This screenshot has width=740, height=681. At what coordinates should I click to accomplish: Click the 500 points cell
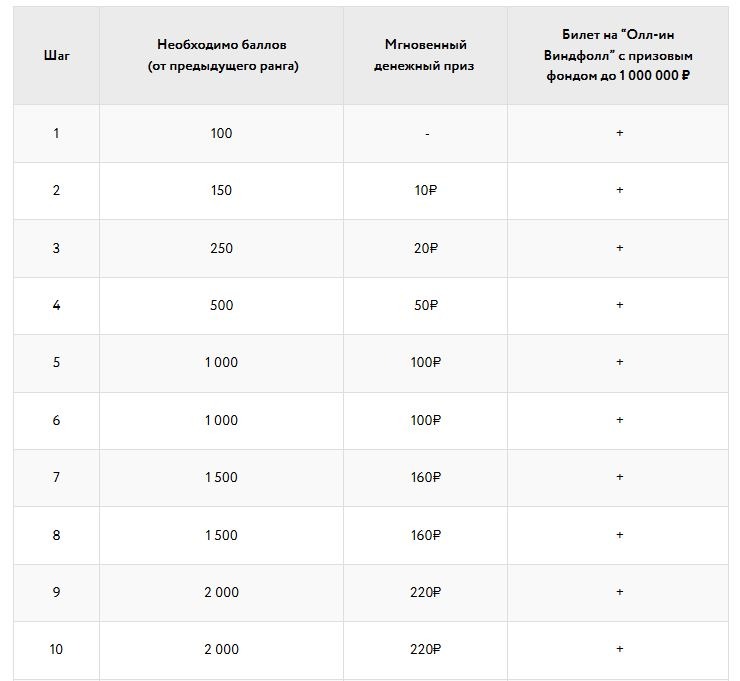221,305
